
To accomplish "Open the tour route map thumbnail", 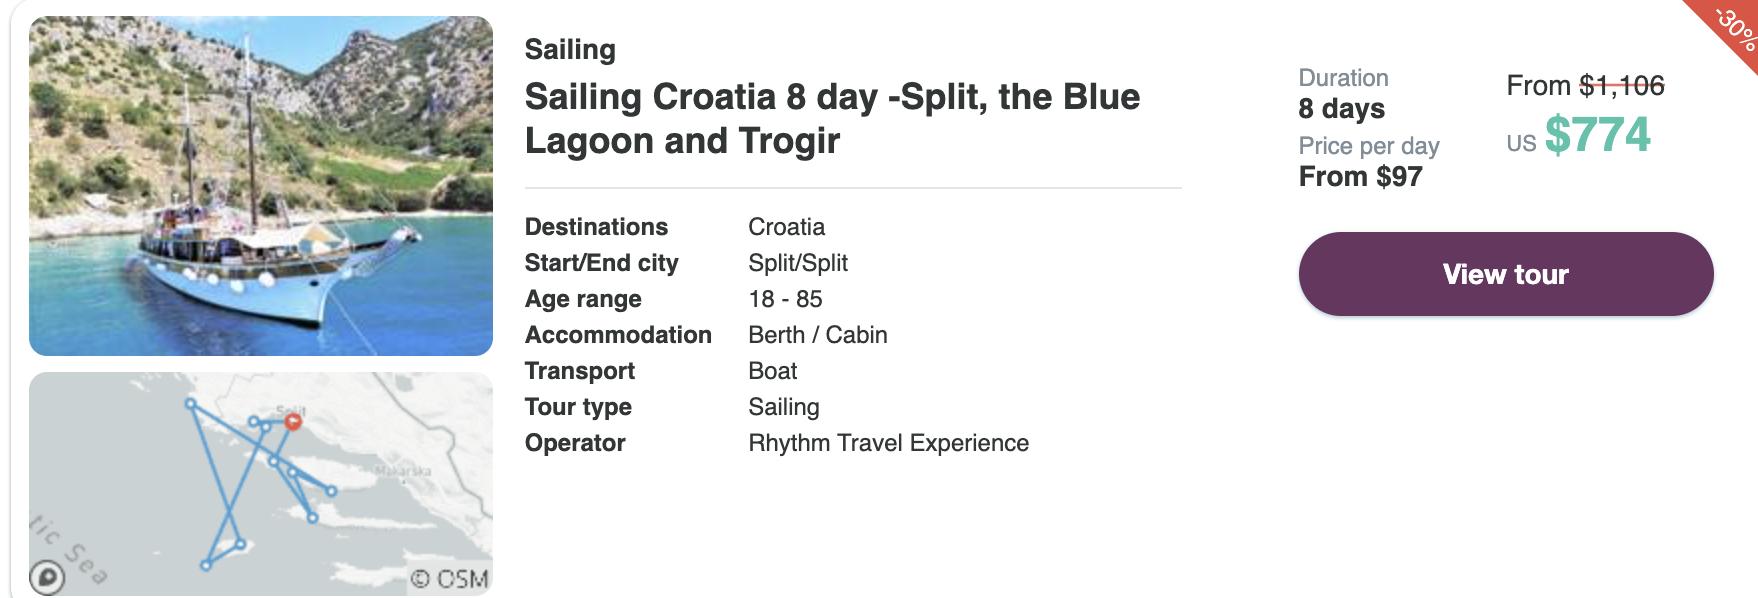I will click(261, 484).
